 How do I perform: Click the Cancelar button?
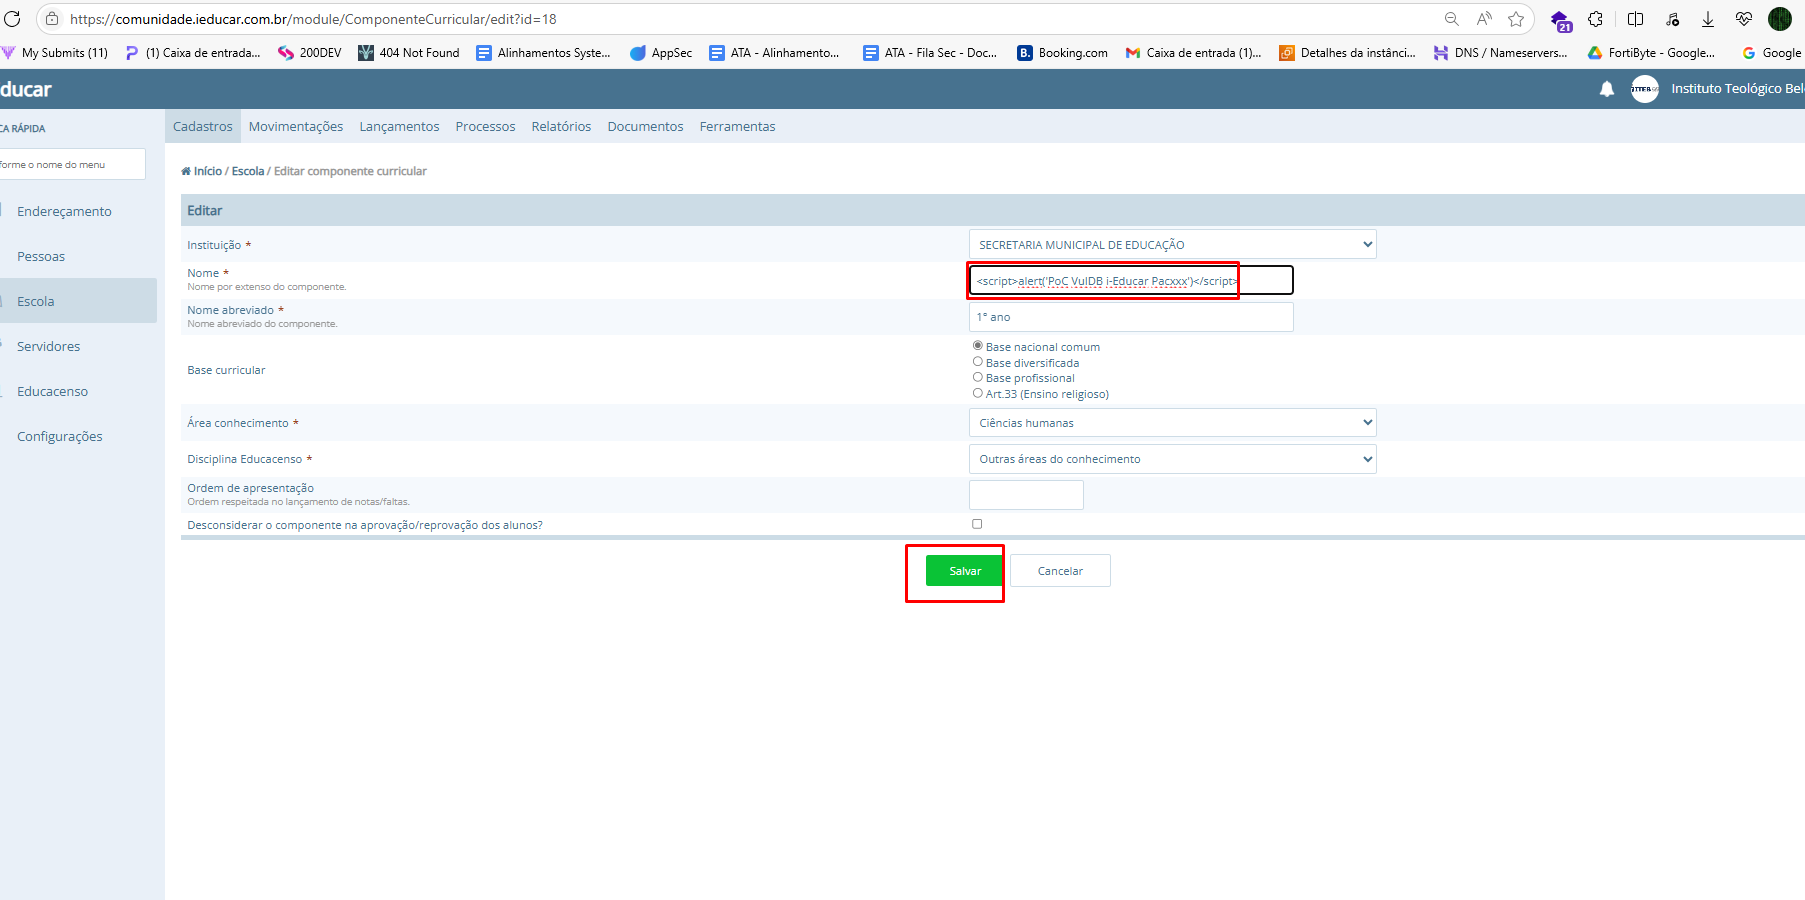point(1060,571)
